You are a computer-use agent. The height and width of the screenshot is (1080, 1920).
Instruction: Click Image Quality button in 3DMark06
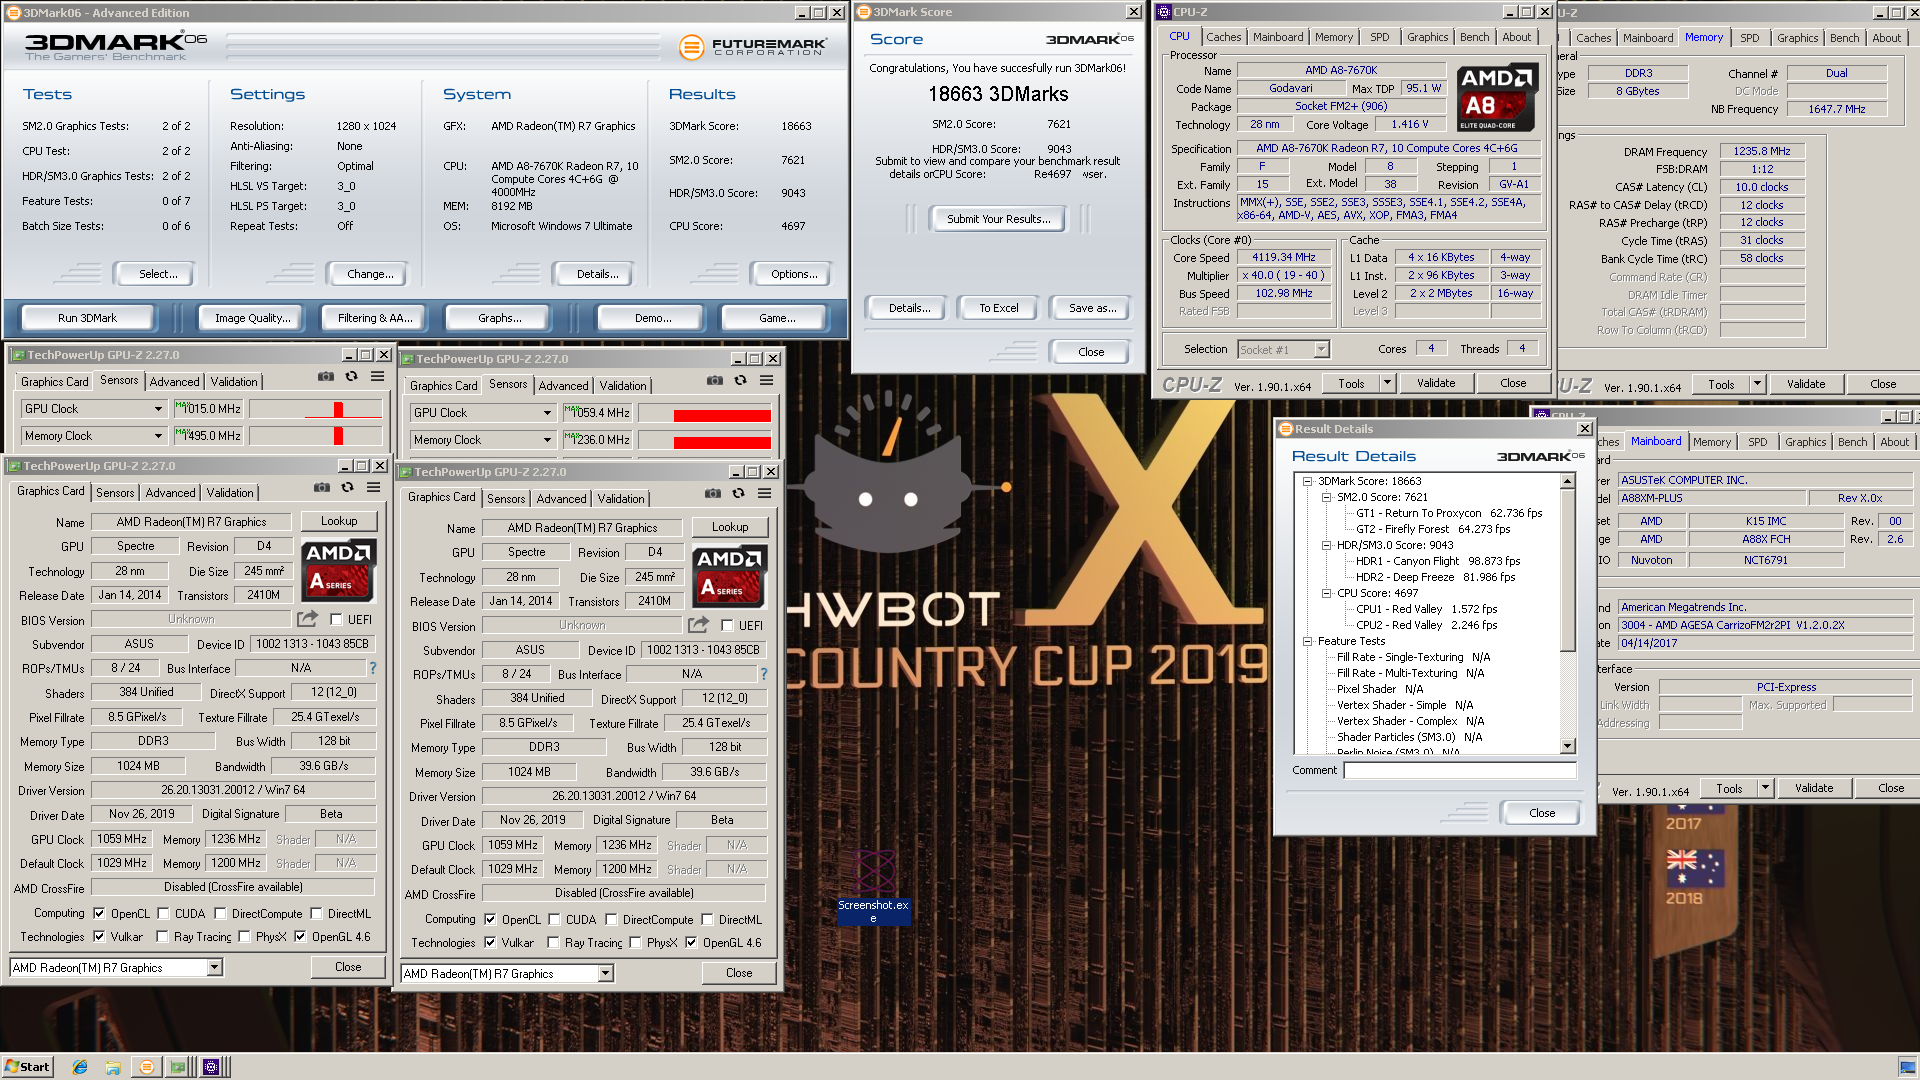point(252,318)
